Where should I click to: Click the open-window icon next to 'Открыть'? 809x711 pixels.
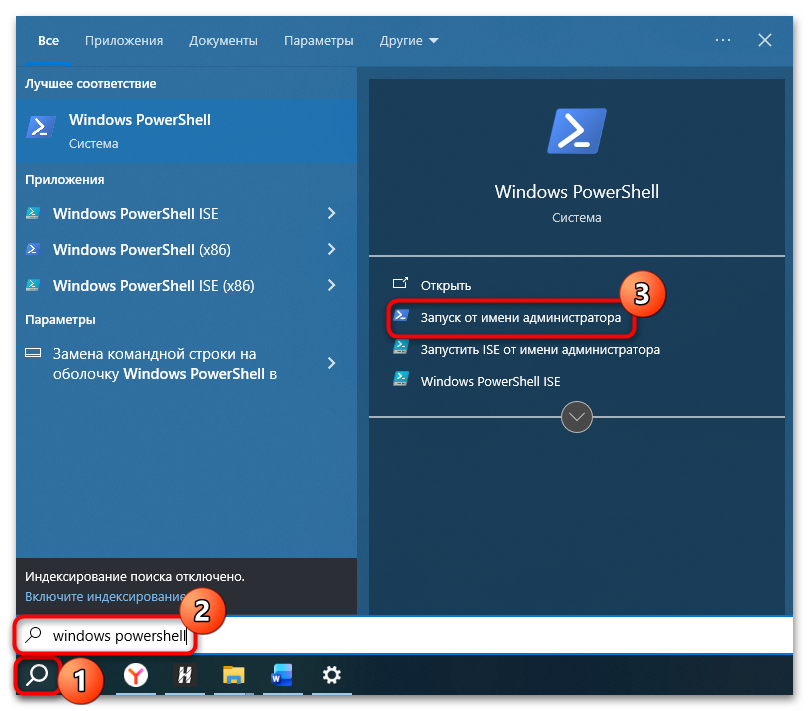(x=400, y=283)
